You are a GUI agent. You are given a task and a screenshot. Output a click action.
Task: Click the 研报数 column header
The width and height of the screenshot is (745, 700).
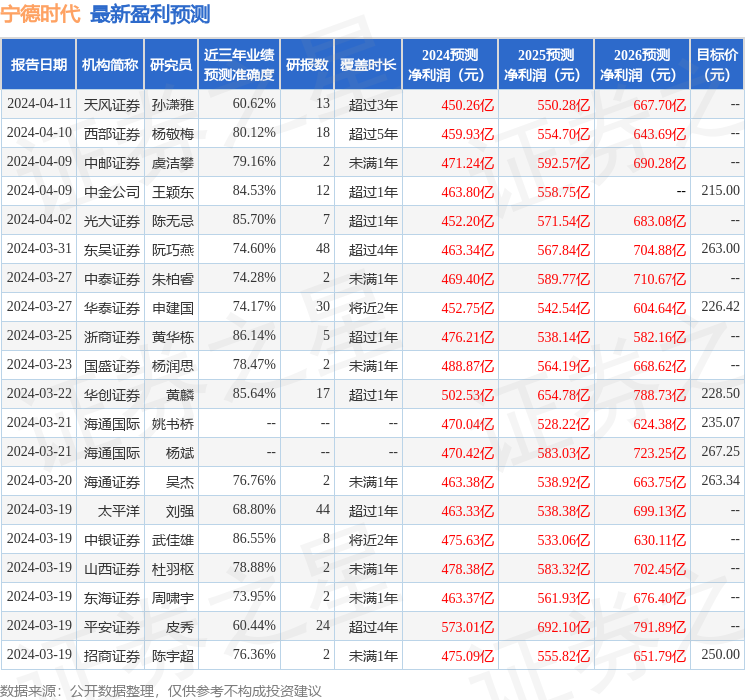(x=307, y=65)
